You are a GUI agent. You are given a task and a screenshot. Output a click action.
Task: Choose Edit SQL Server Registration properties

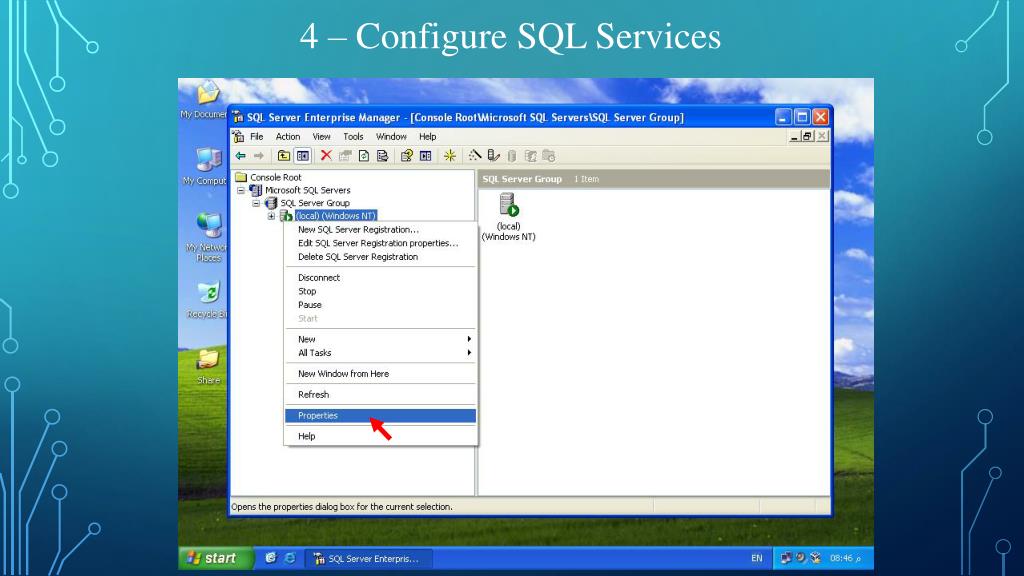coord(380,243)
